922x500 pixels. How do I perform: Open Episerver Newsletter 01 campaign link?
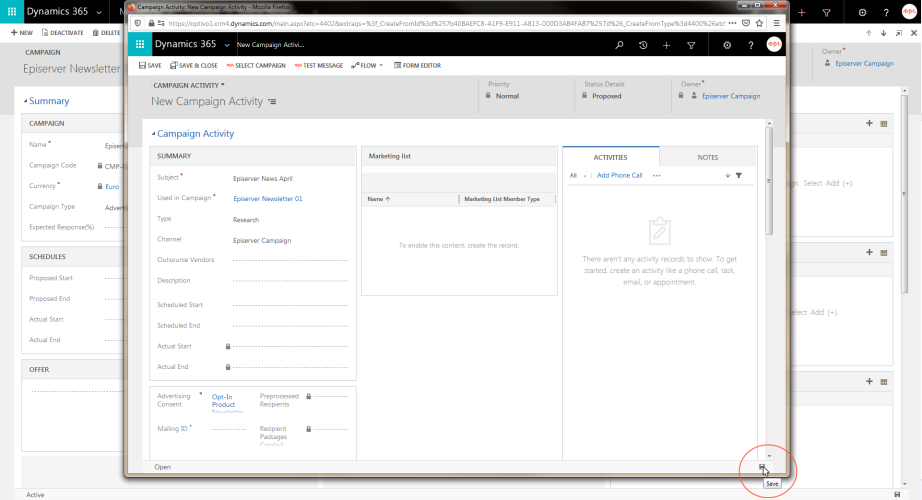click(268, 199)
